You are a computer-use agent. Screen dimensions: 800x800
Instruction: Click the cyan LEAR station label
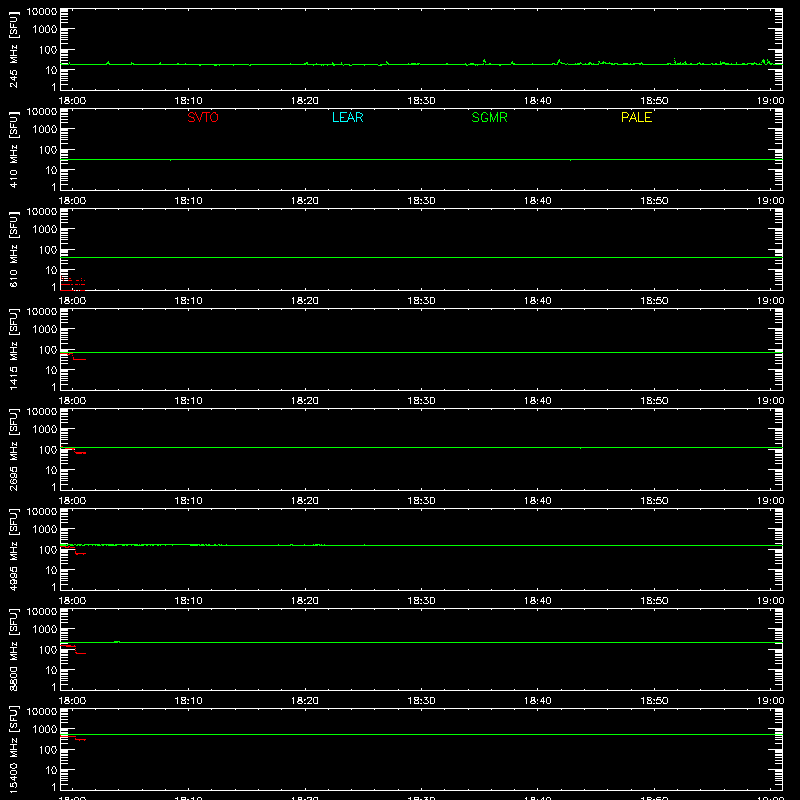pos(347,117)
